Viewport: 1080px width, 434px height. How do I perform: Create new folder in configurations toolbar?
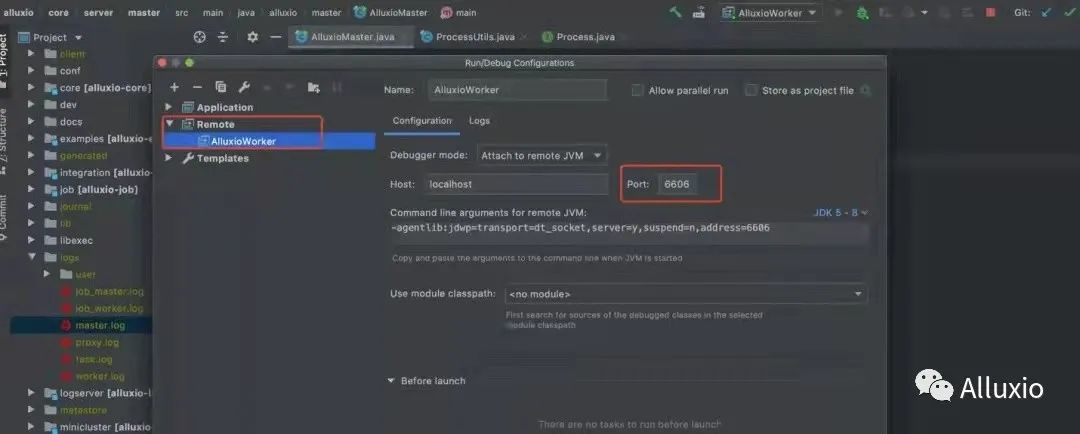coord(313,87)
